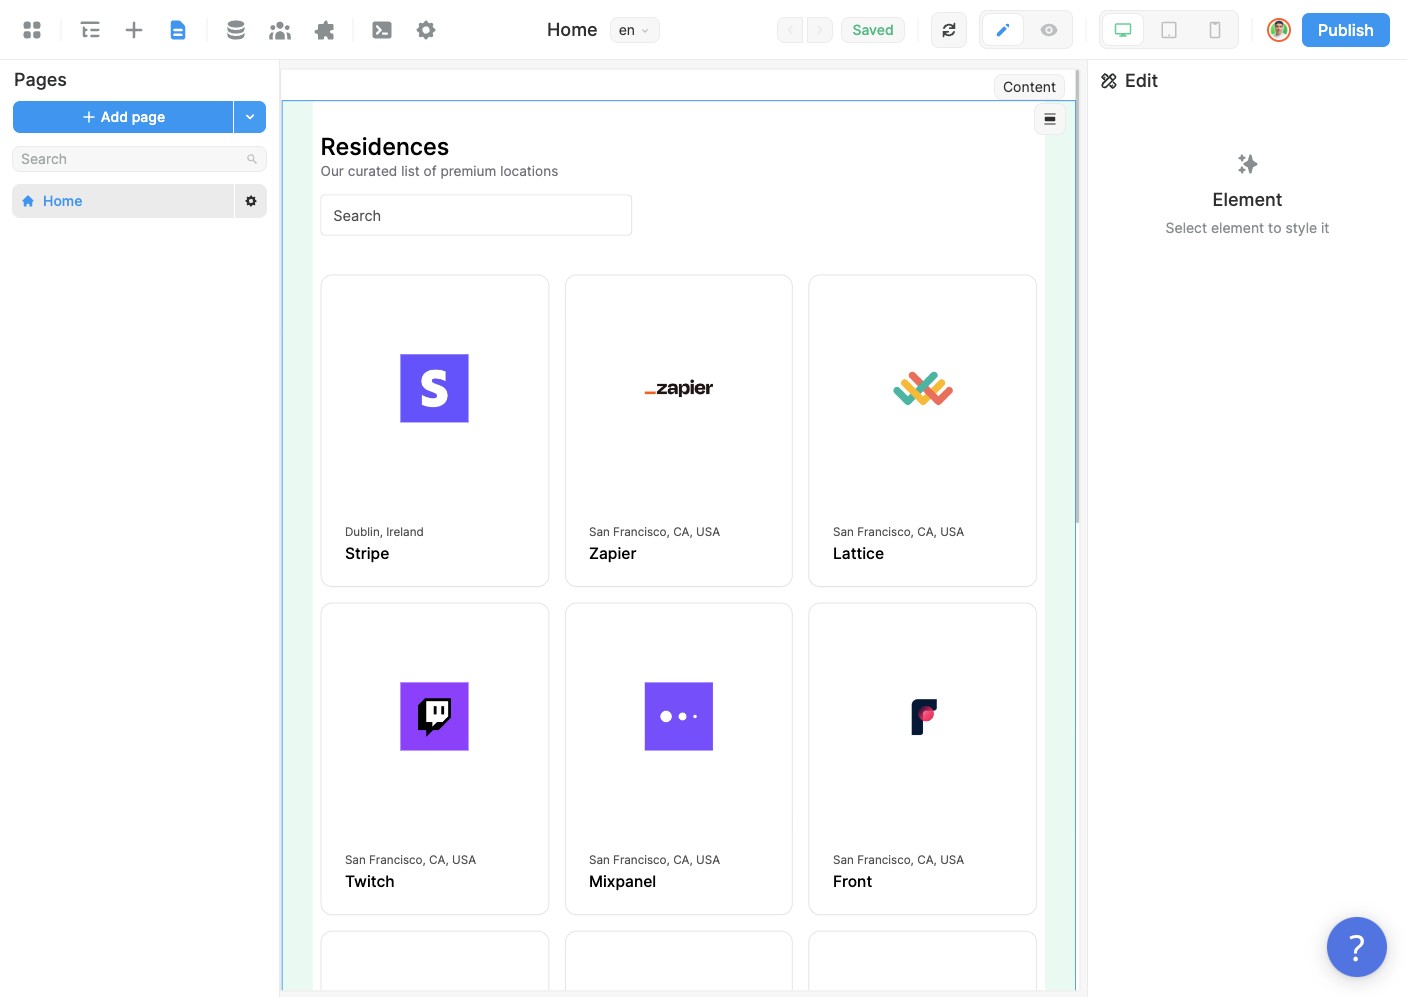Open the Pages panel icon
This screenshot has width=1407, height=997.
tap(178, 30)
